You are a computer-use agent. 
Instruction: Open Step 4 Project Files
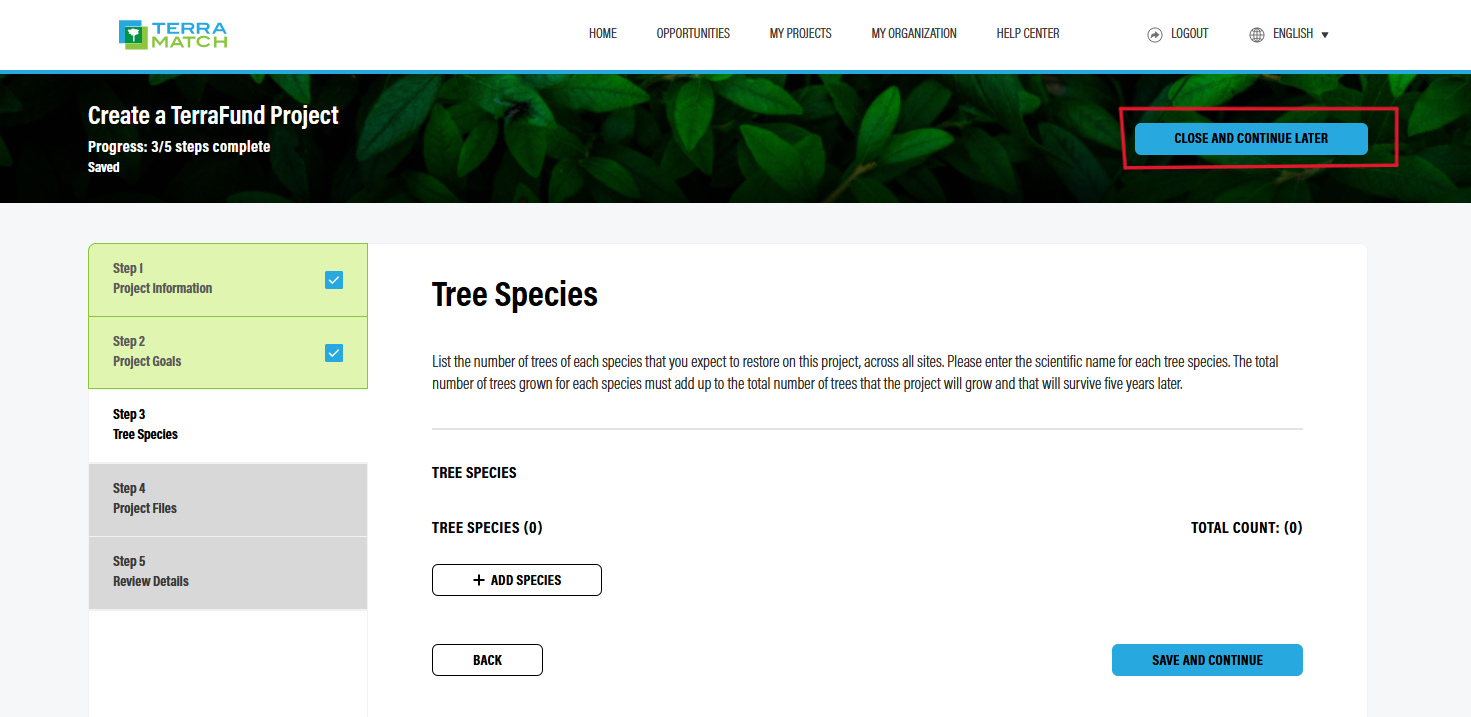point(227,498)
